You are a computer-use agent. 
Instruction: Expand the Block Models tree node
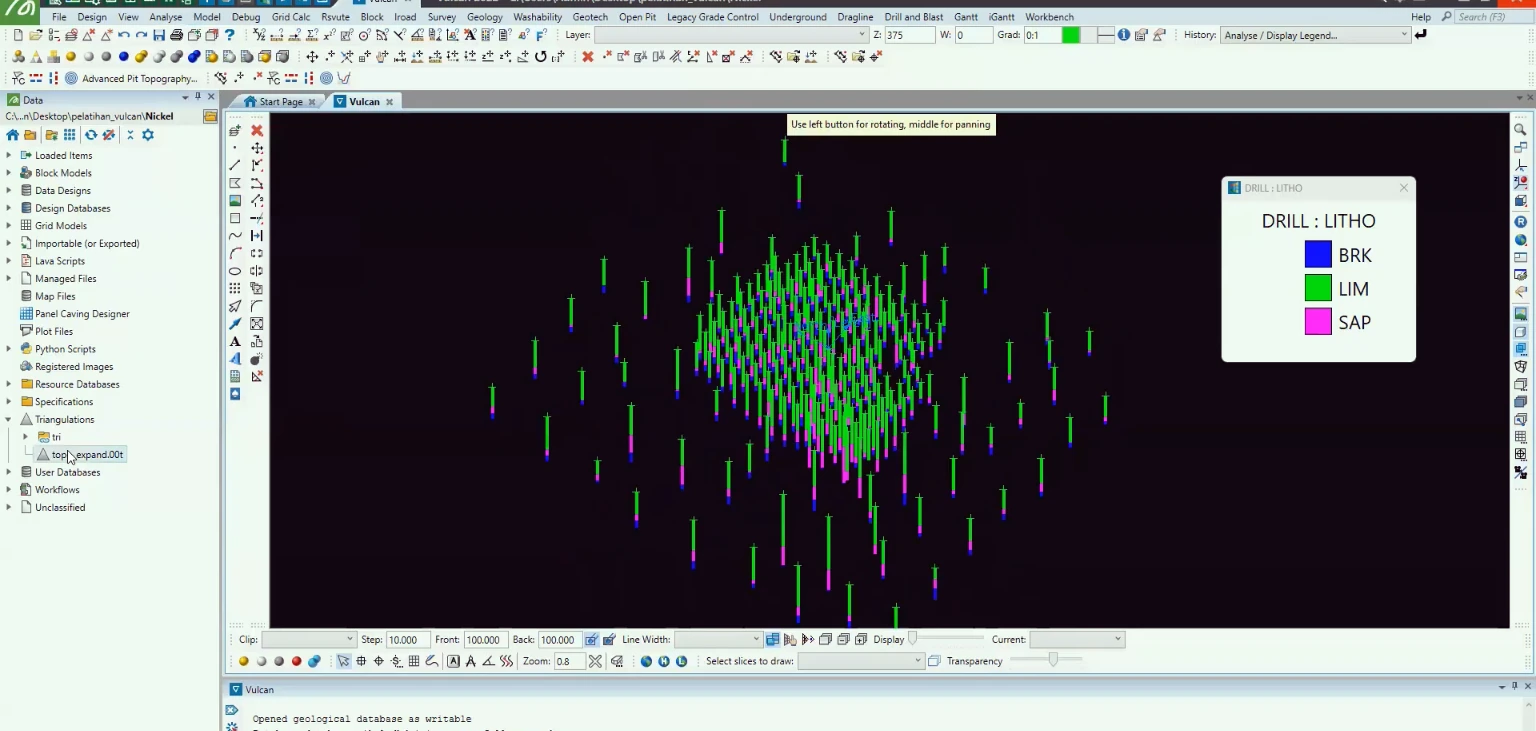point(9,173)
